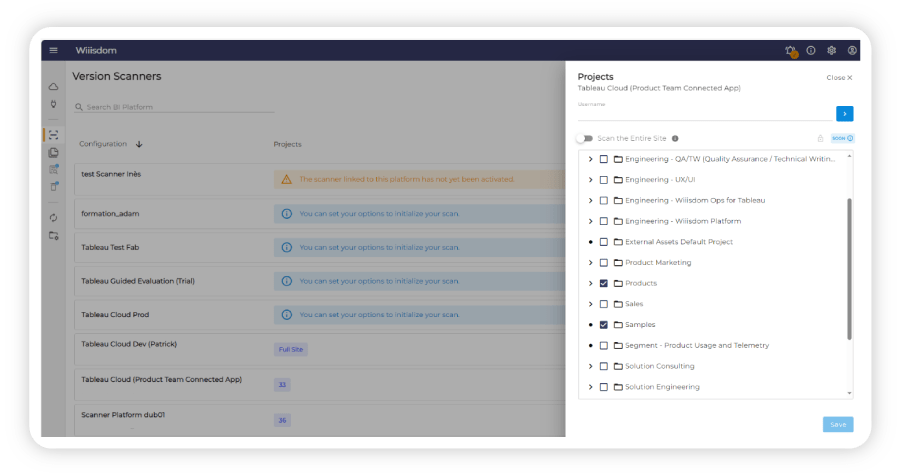Screen dimensions: 900x474
Task: Click the Configuration column header
Action: point(103,144)
